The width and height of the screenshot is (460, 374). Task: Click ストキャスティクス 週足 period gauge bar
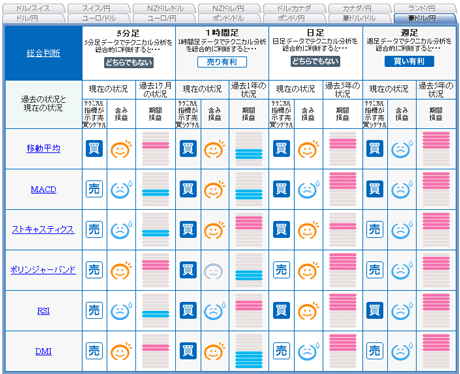tap(436, 230)
